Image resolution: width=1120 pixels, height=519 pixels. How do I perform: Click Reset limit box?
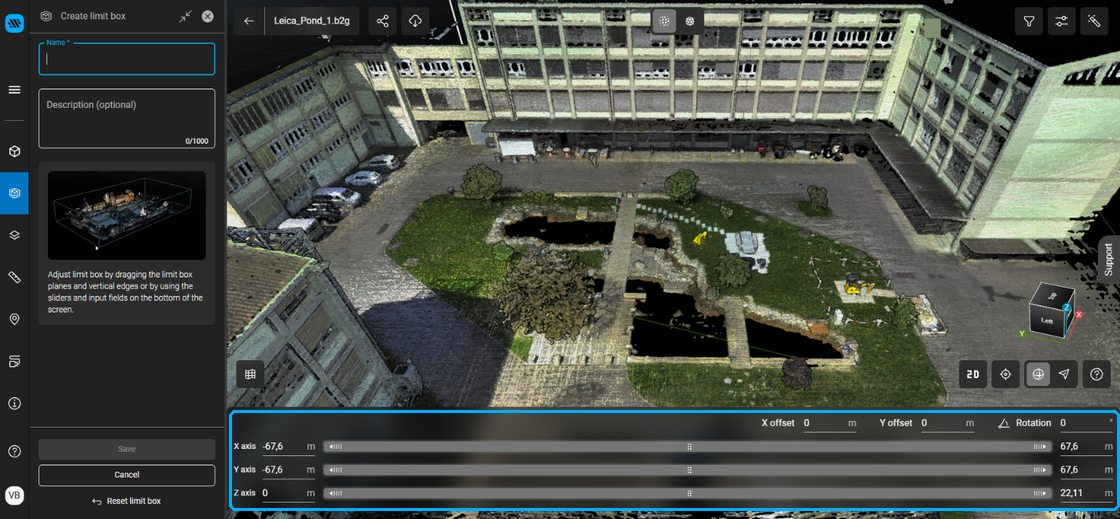tap(126, 501)
